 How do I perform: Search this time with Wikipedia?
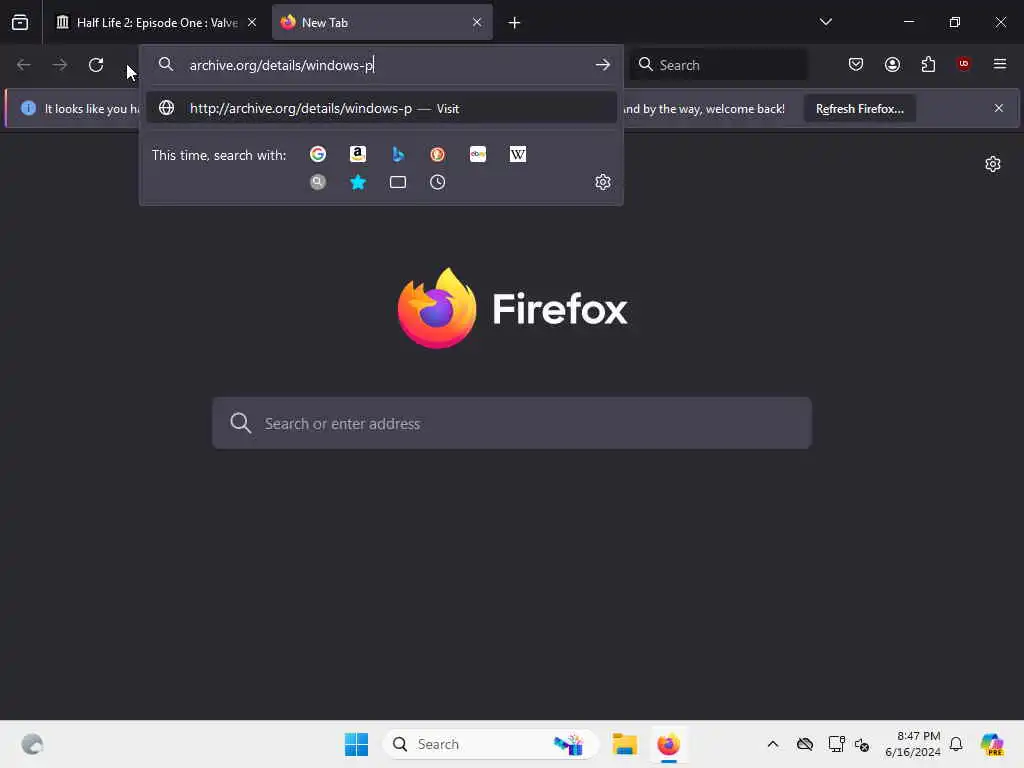tap(518, 154)
